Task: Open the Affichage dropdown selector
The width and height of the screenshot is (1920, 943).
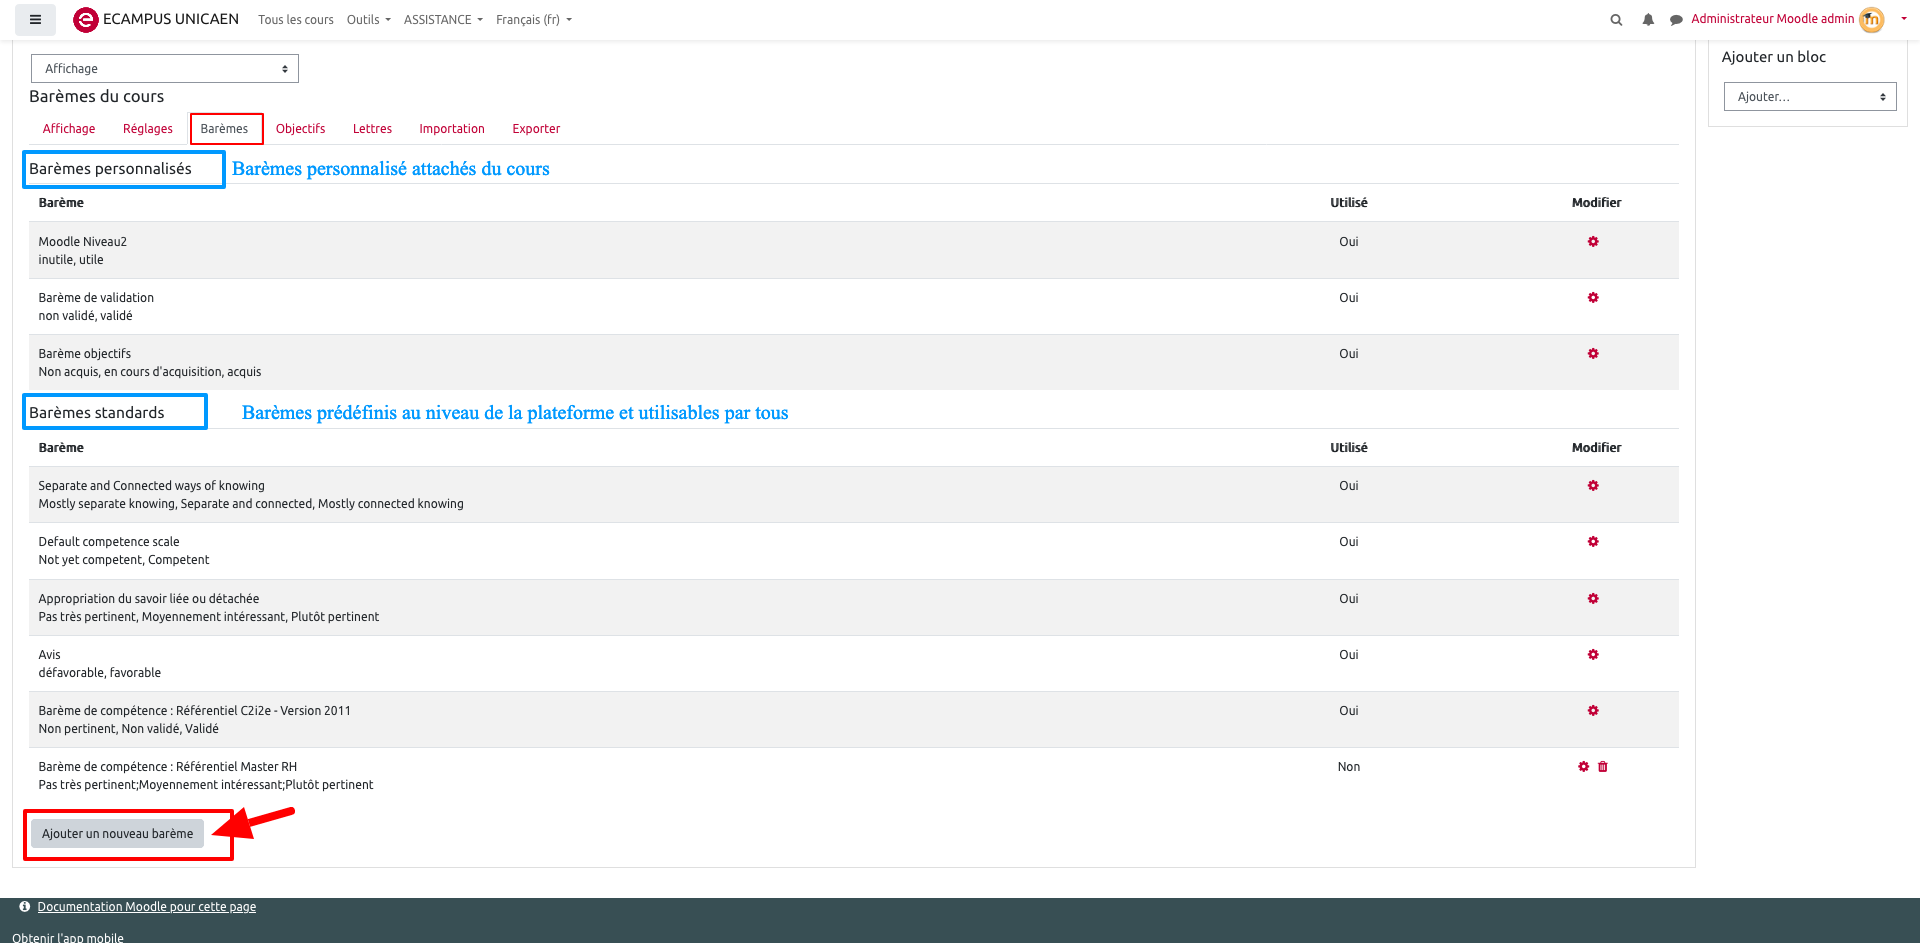Action: click(165, 69)
